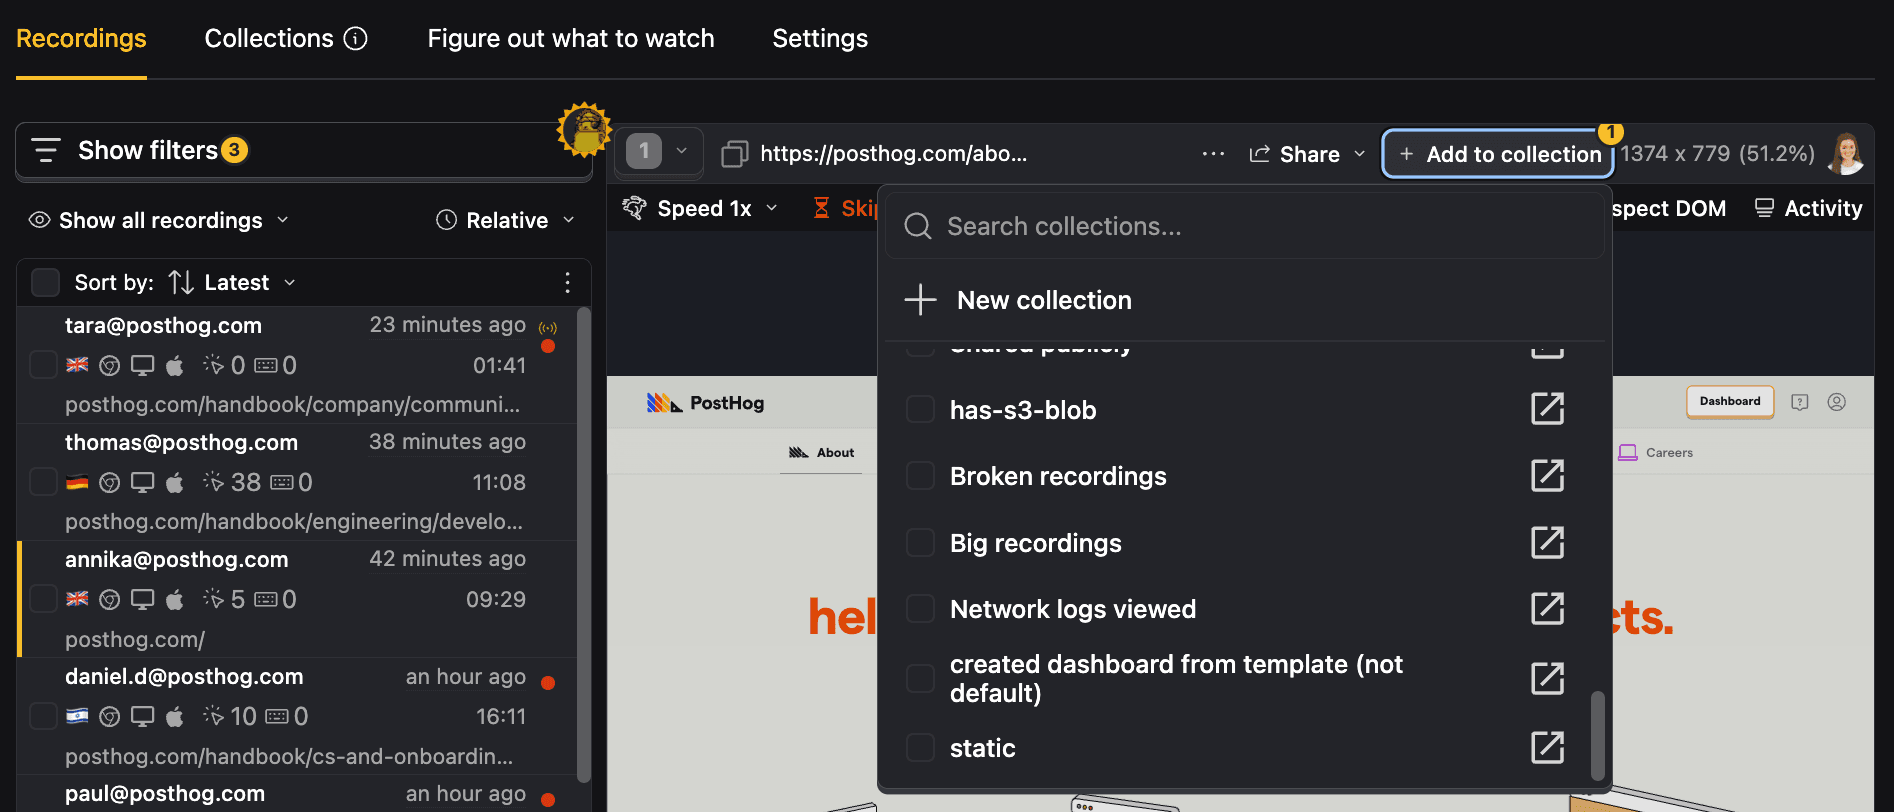Screen dimensions: 1894x812
Task: Check the Broken recordings collection
Action: pyautogui.click(x=920, y=475)
